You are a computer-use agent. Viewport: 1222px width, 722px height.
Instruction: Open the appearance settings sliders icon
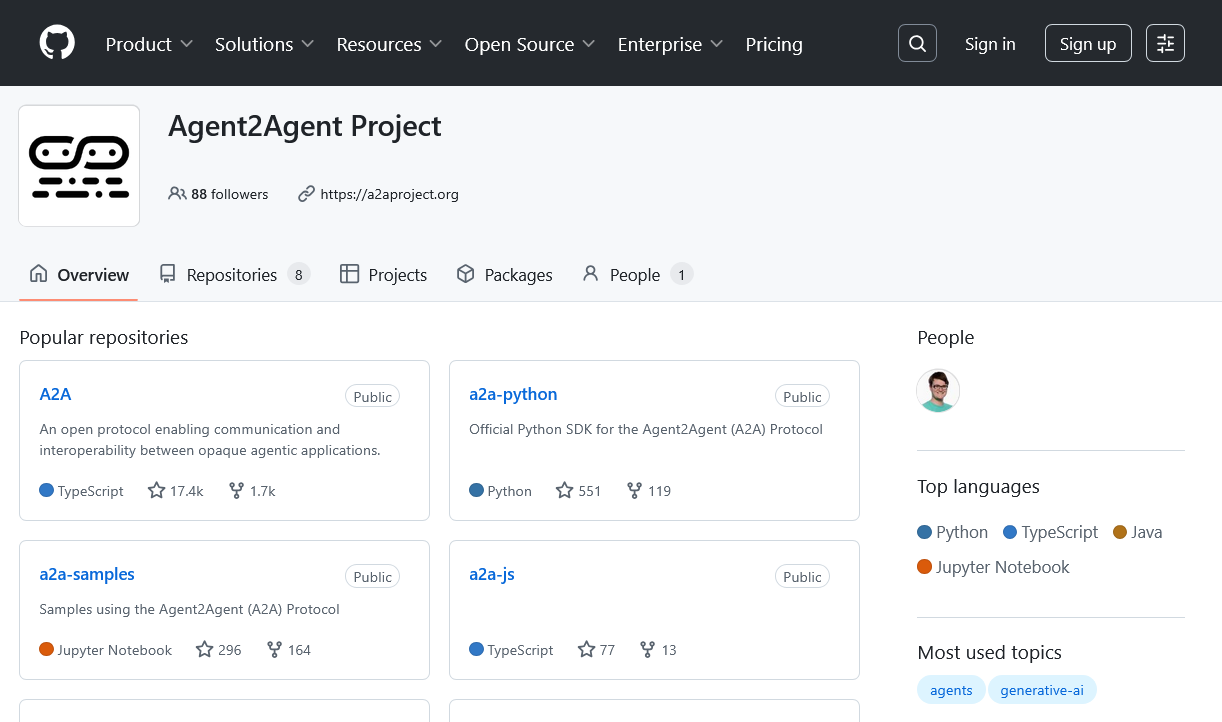[x=1165, y=44]
